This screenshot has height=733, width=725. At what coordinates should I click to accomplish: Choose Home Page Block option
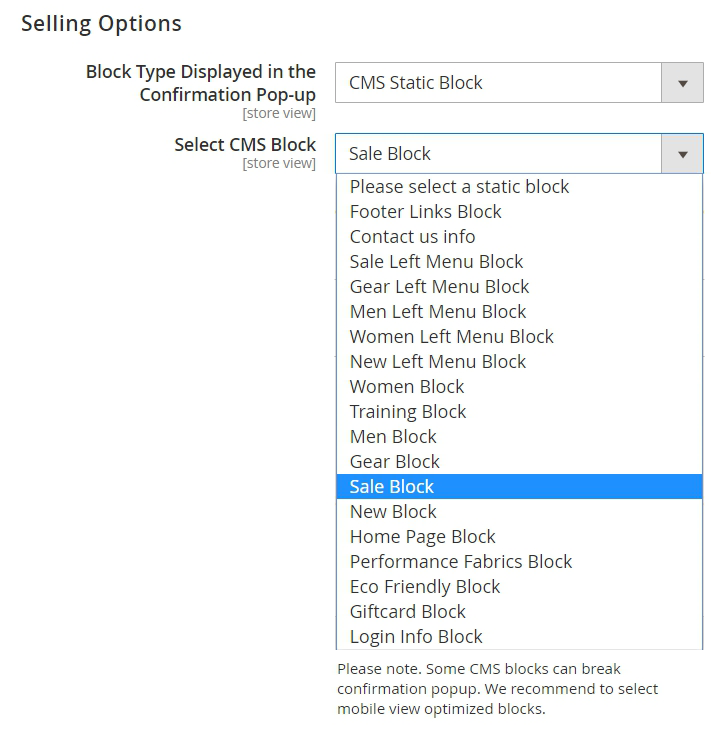pos(422,537)
